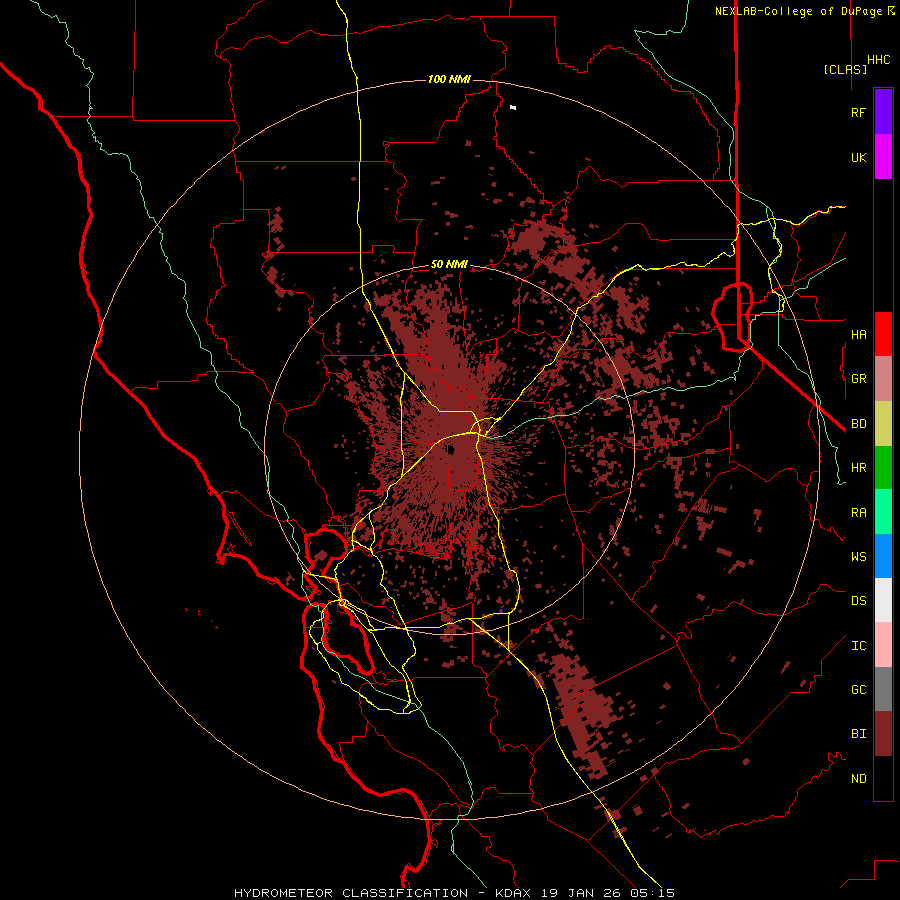This screenshot has height=900, width=900.
Task: Click the 100 NMI range ring label
Action: coord(449,79)
